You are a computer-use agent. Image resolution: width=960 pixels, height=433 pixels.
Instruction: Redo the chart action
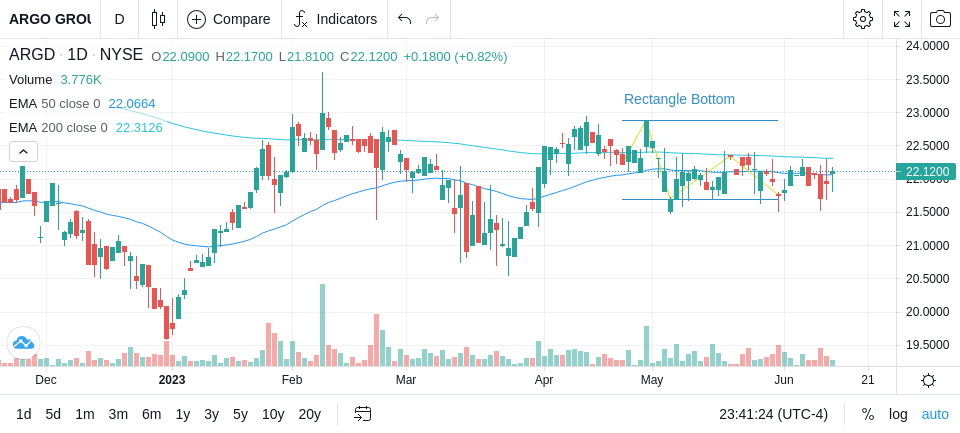tap(433, 19)
